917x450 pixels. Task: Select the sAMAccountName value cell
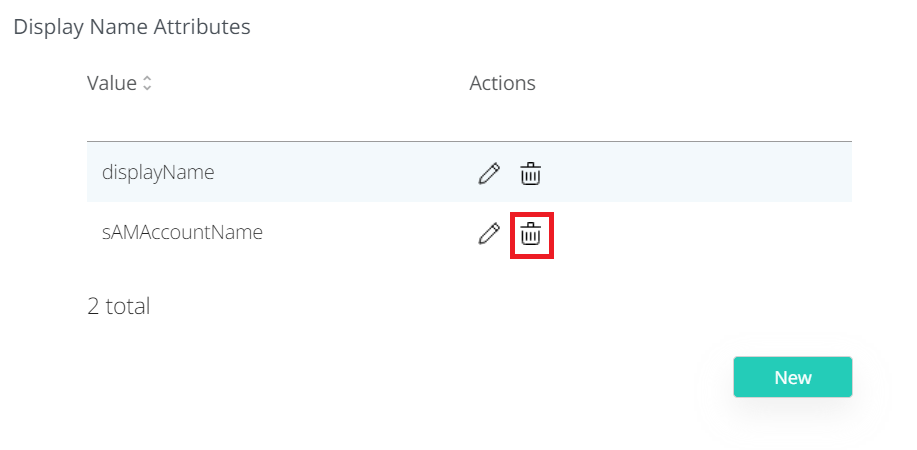pyautogui.click(x=182, y=232)
